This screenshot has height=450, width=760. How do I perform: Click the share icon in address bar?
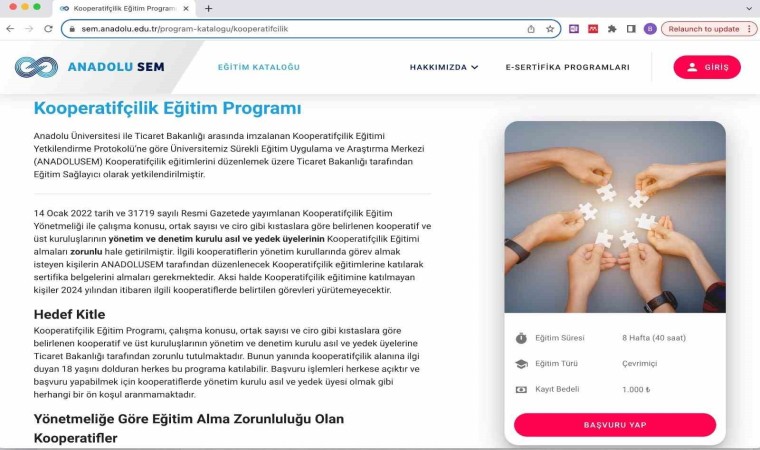point(531,29)
